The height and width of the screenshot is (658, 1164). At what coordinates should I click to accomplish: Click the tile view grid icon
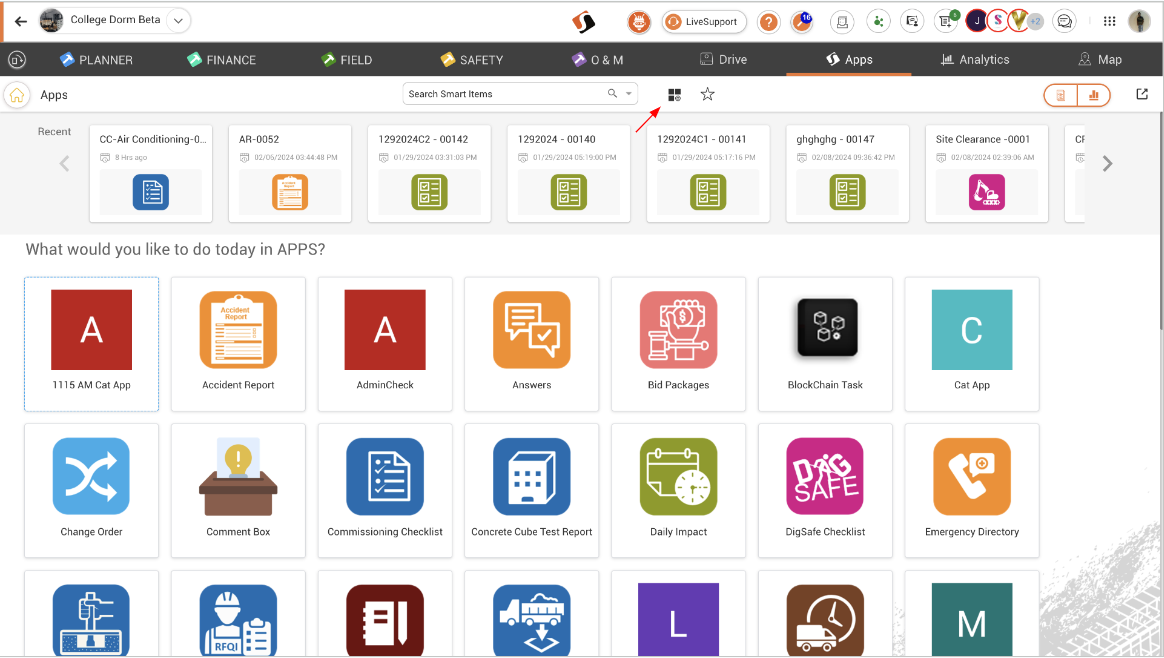point(674,94)
